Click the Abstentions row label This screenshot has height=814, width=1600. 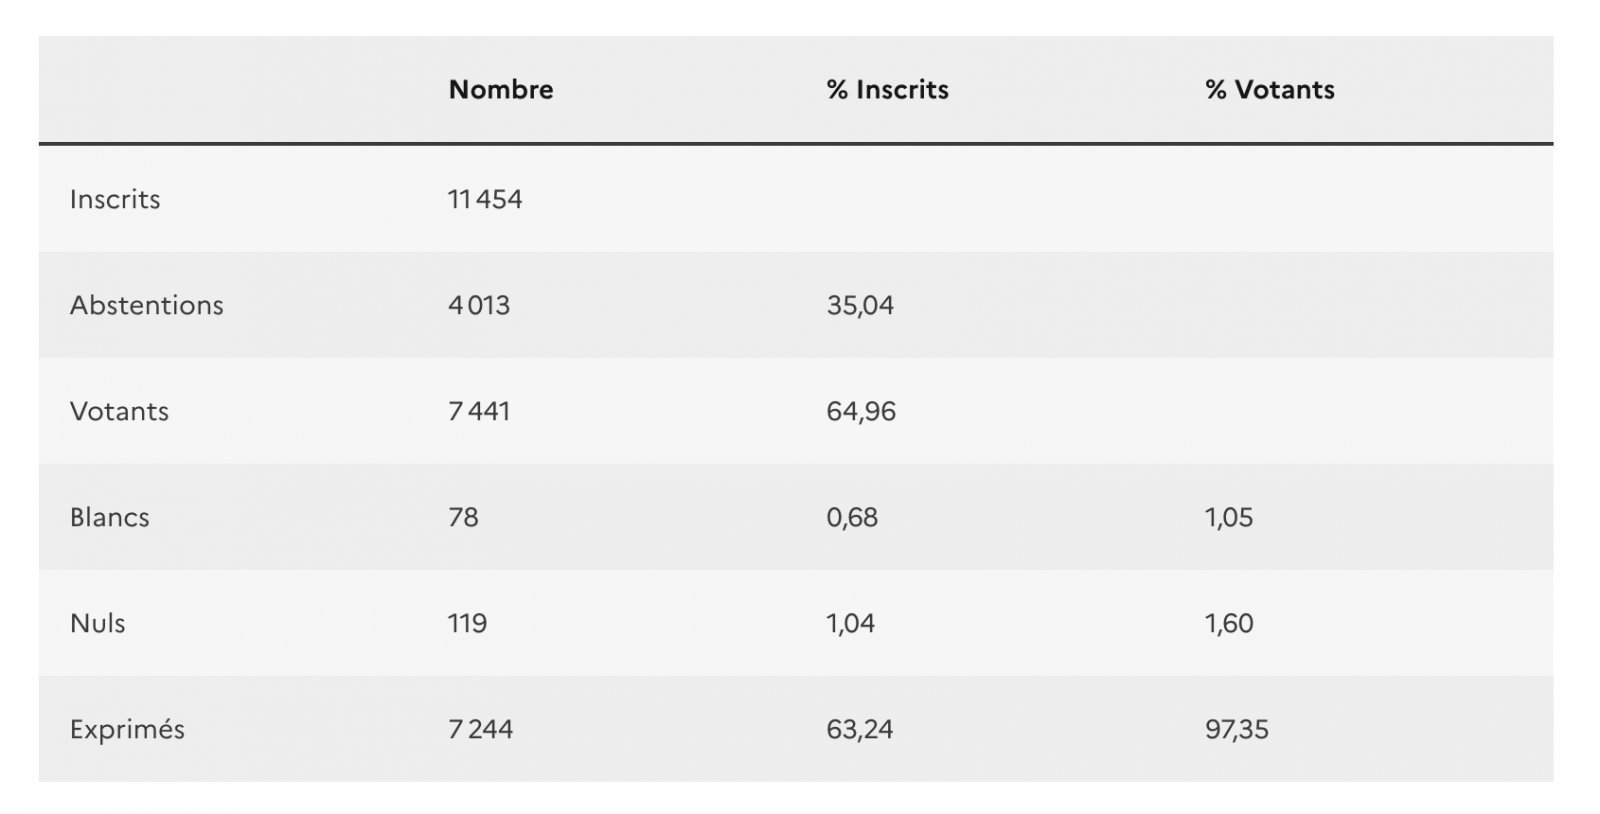[x=147, y=305]
